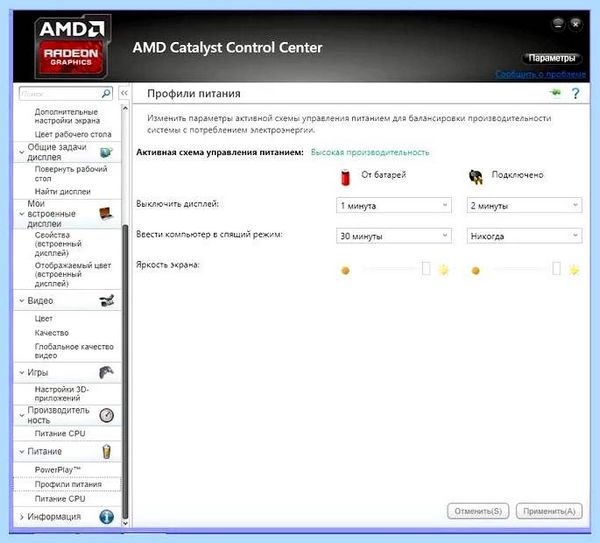600x543 pixels.
Task: Select Профили питания in sidebar
Action: [x=68, y=484]
